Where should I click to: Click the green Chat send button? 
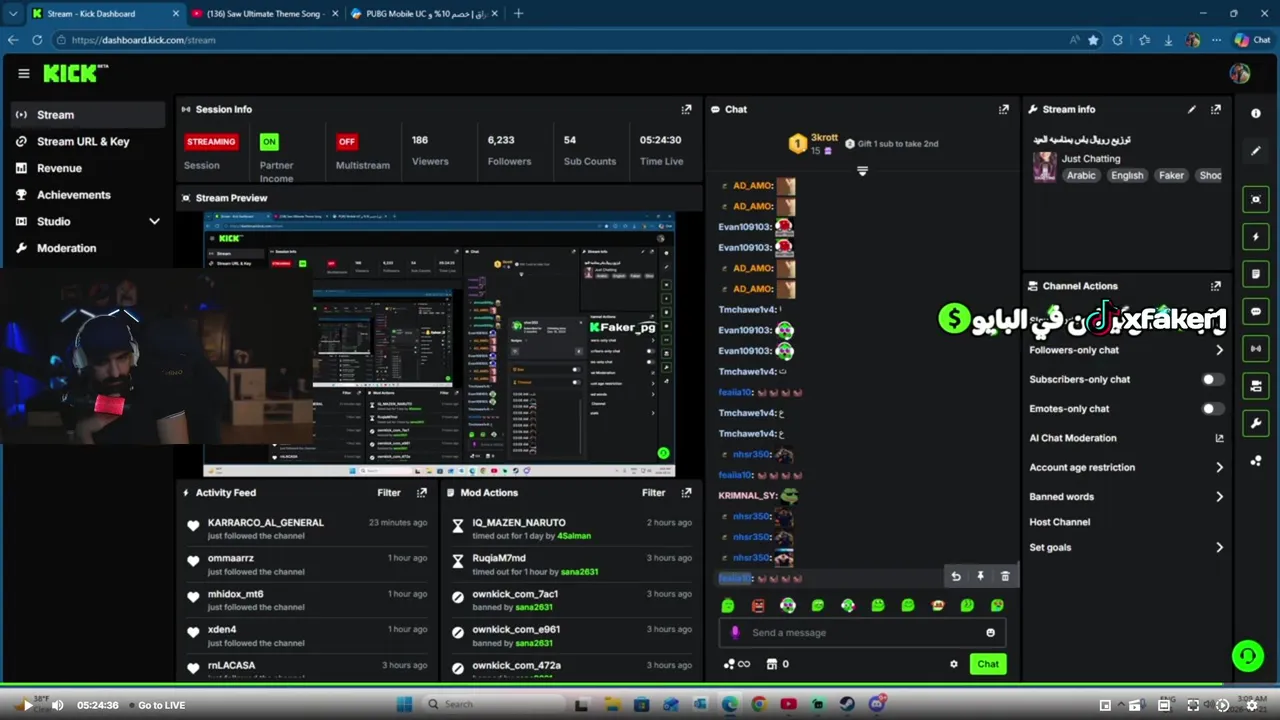click(x=988, y=664)
